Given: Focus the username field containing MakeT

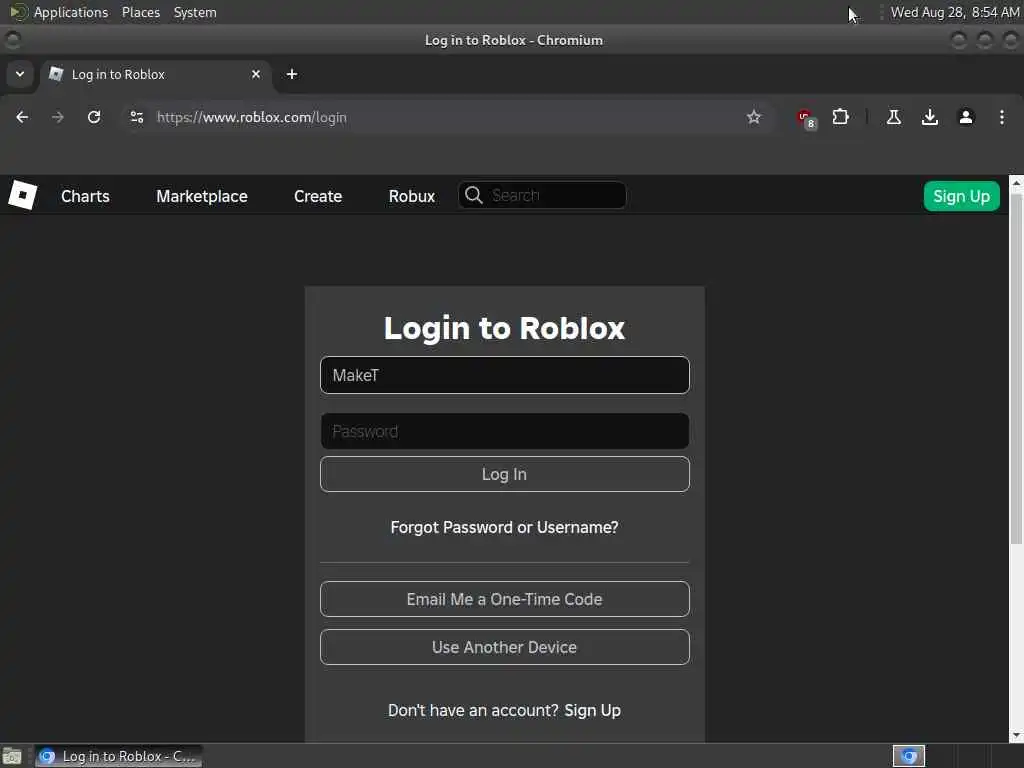Looking at the screenshot, I should click(505, 375).
